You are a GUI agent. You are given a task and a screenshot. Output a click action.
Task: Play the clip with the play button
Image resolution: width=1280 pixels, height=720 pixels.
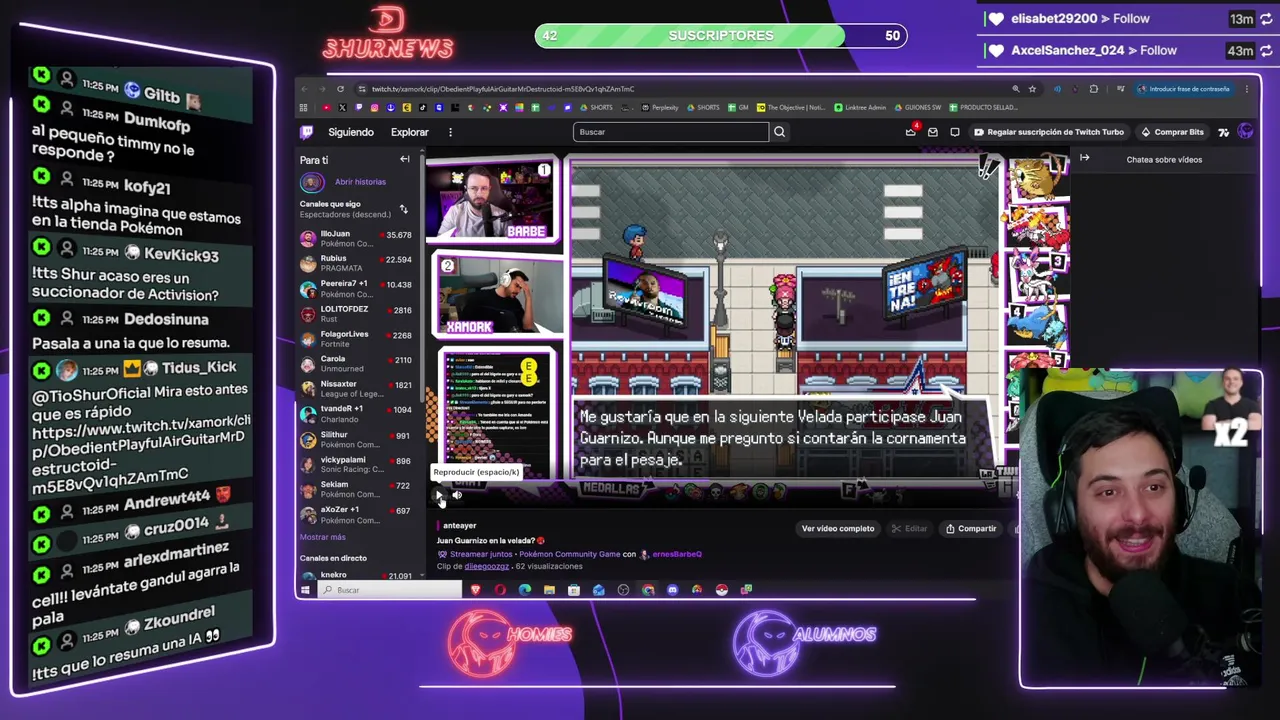(438, 494)
